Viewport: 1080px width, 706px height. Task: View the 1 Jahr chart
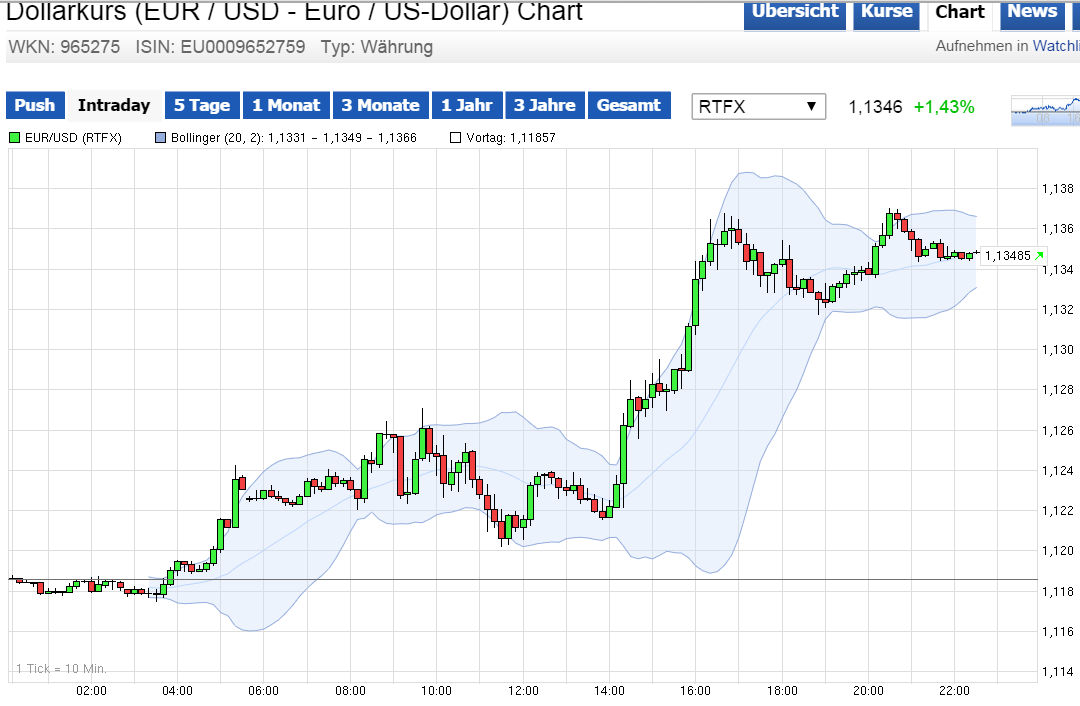coord(467,105)
